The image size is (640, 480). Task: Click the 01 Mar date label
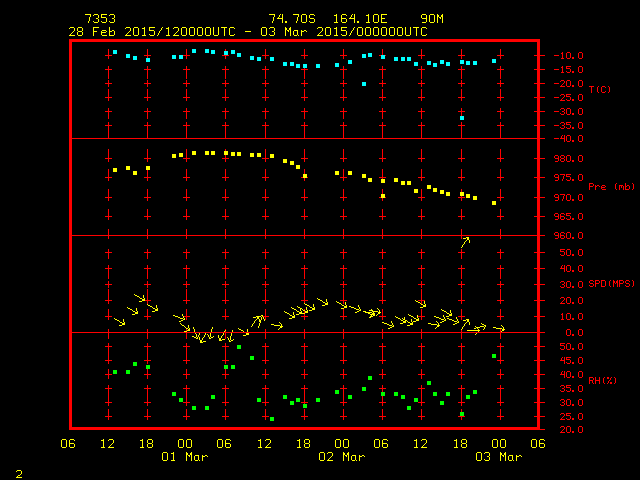184,457
